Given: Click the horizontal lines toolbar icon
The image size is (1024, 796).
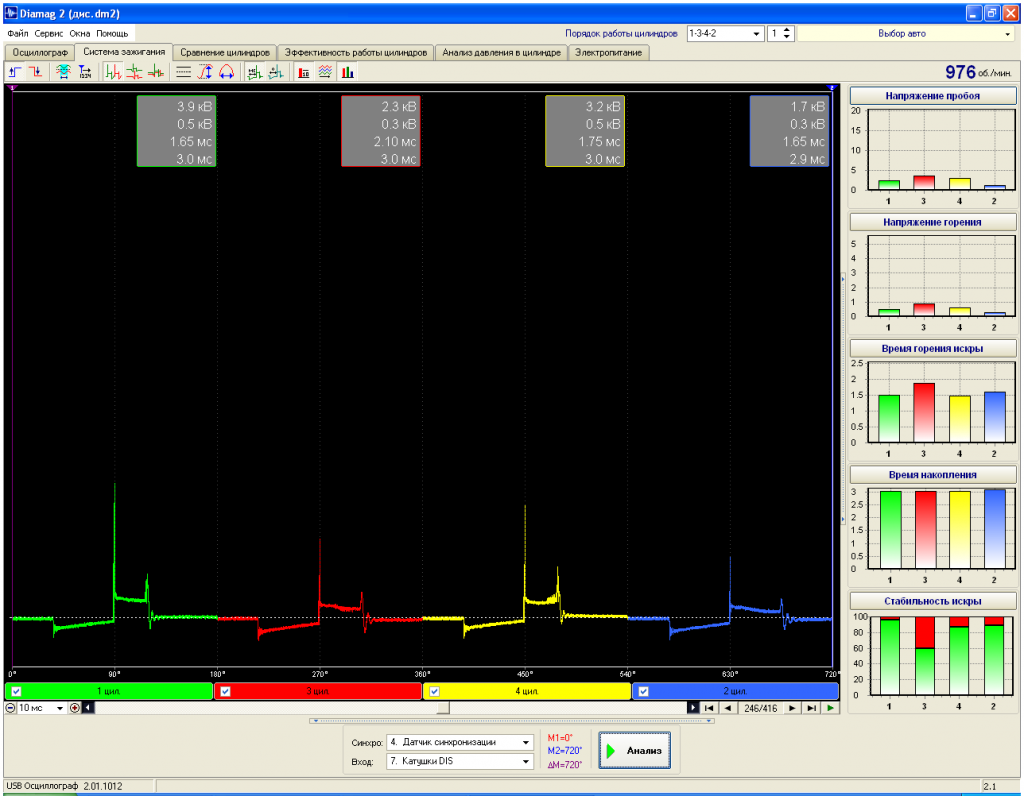Looking at the screenshot, I should pyautogui.click(x=184, y=72).
